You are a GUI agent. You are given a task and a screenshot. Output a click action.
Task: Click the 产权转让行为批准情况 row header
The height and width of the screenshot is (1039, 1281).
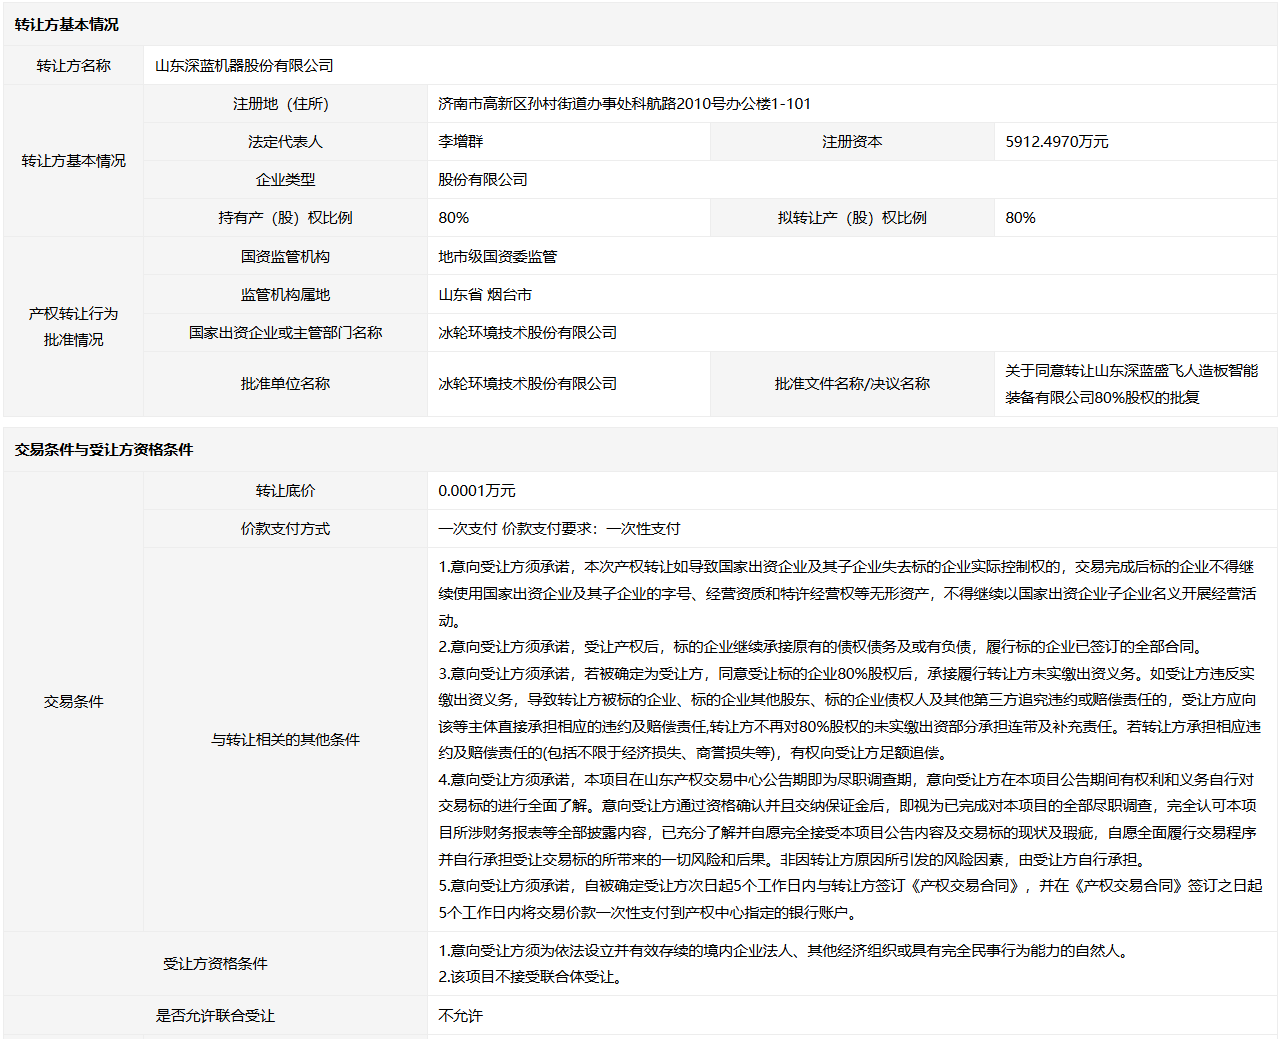point(73,326)
